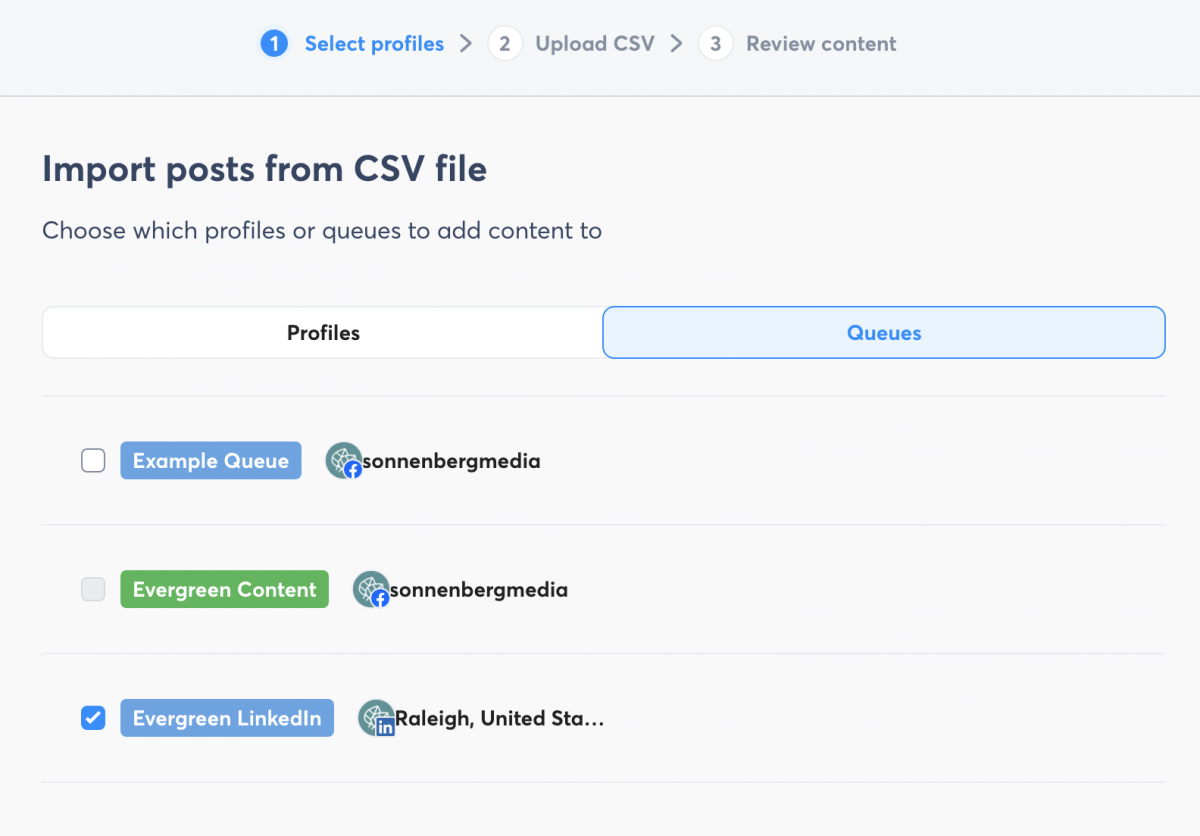
Task: Click the LinkedIn icon on the Raleigh profile
Action: (385, 727)
